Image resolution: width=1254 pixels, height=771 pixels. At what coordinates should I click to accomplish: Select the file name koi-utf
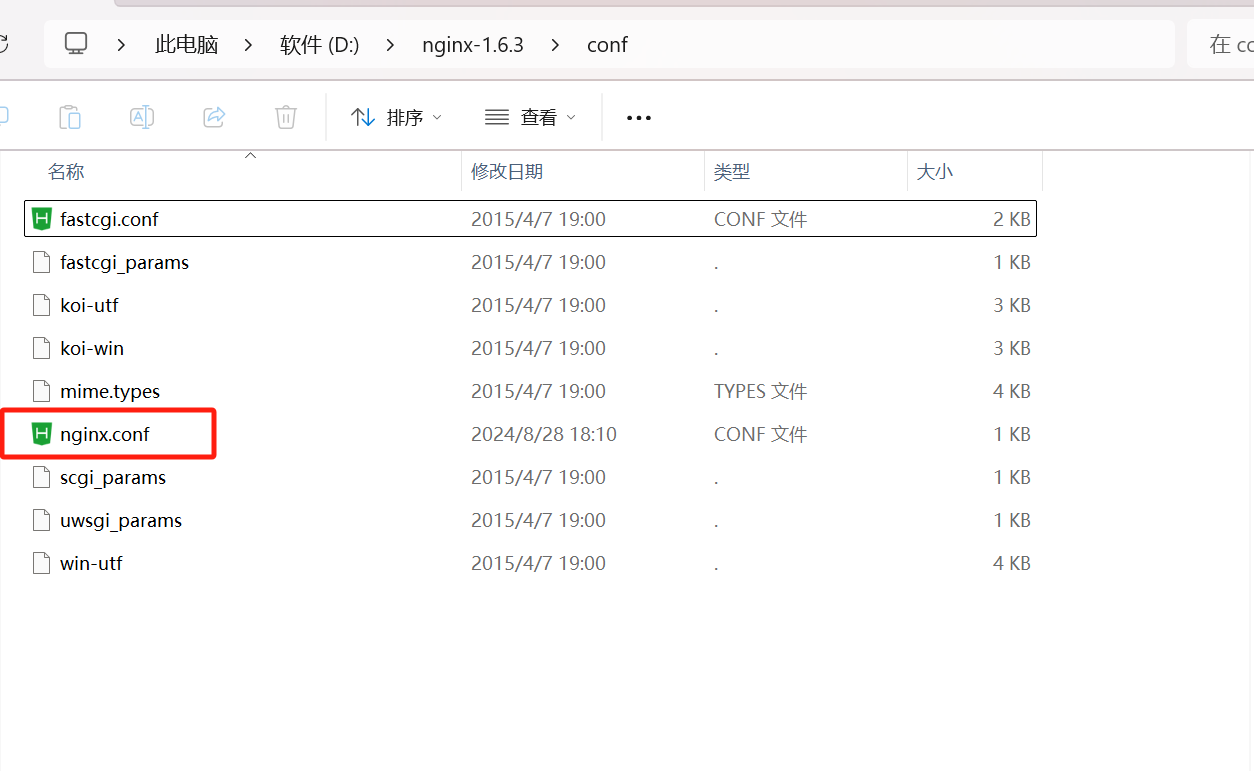tap(89, 305)
